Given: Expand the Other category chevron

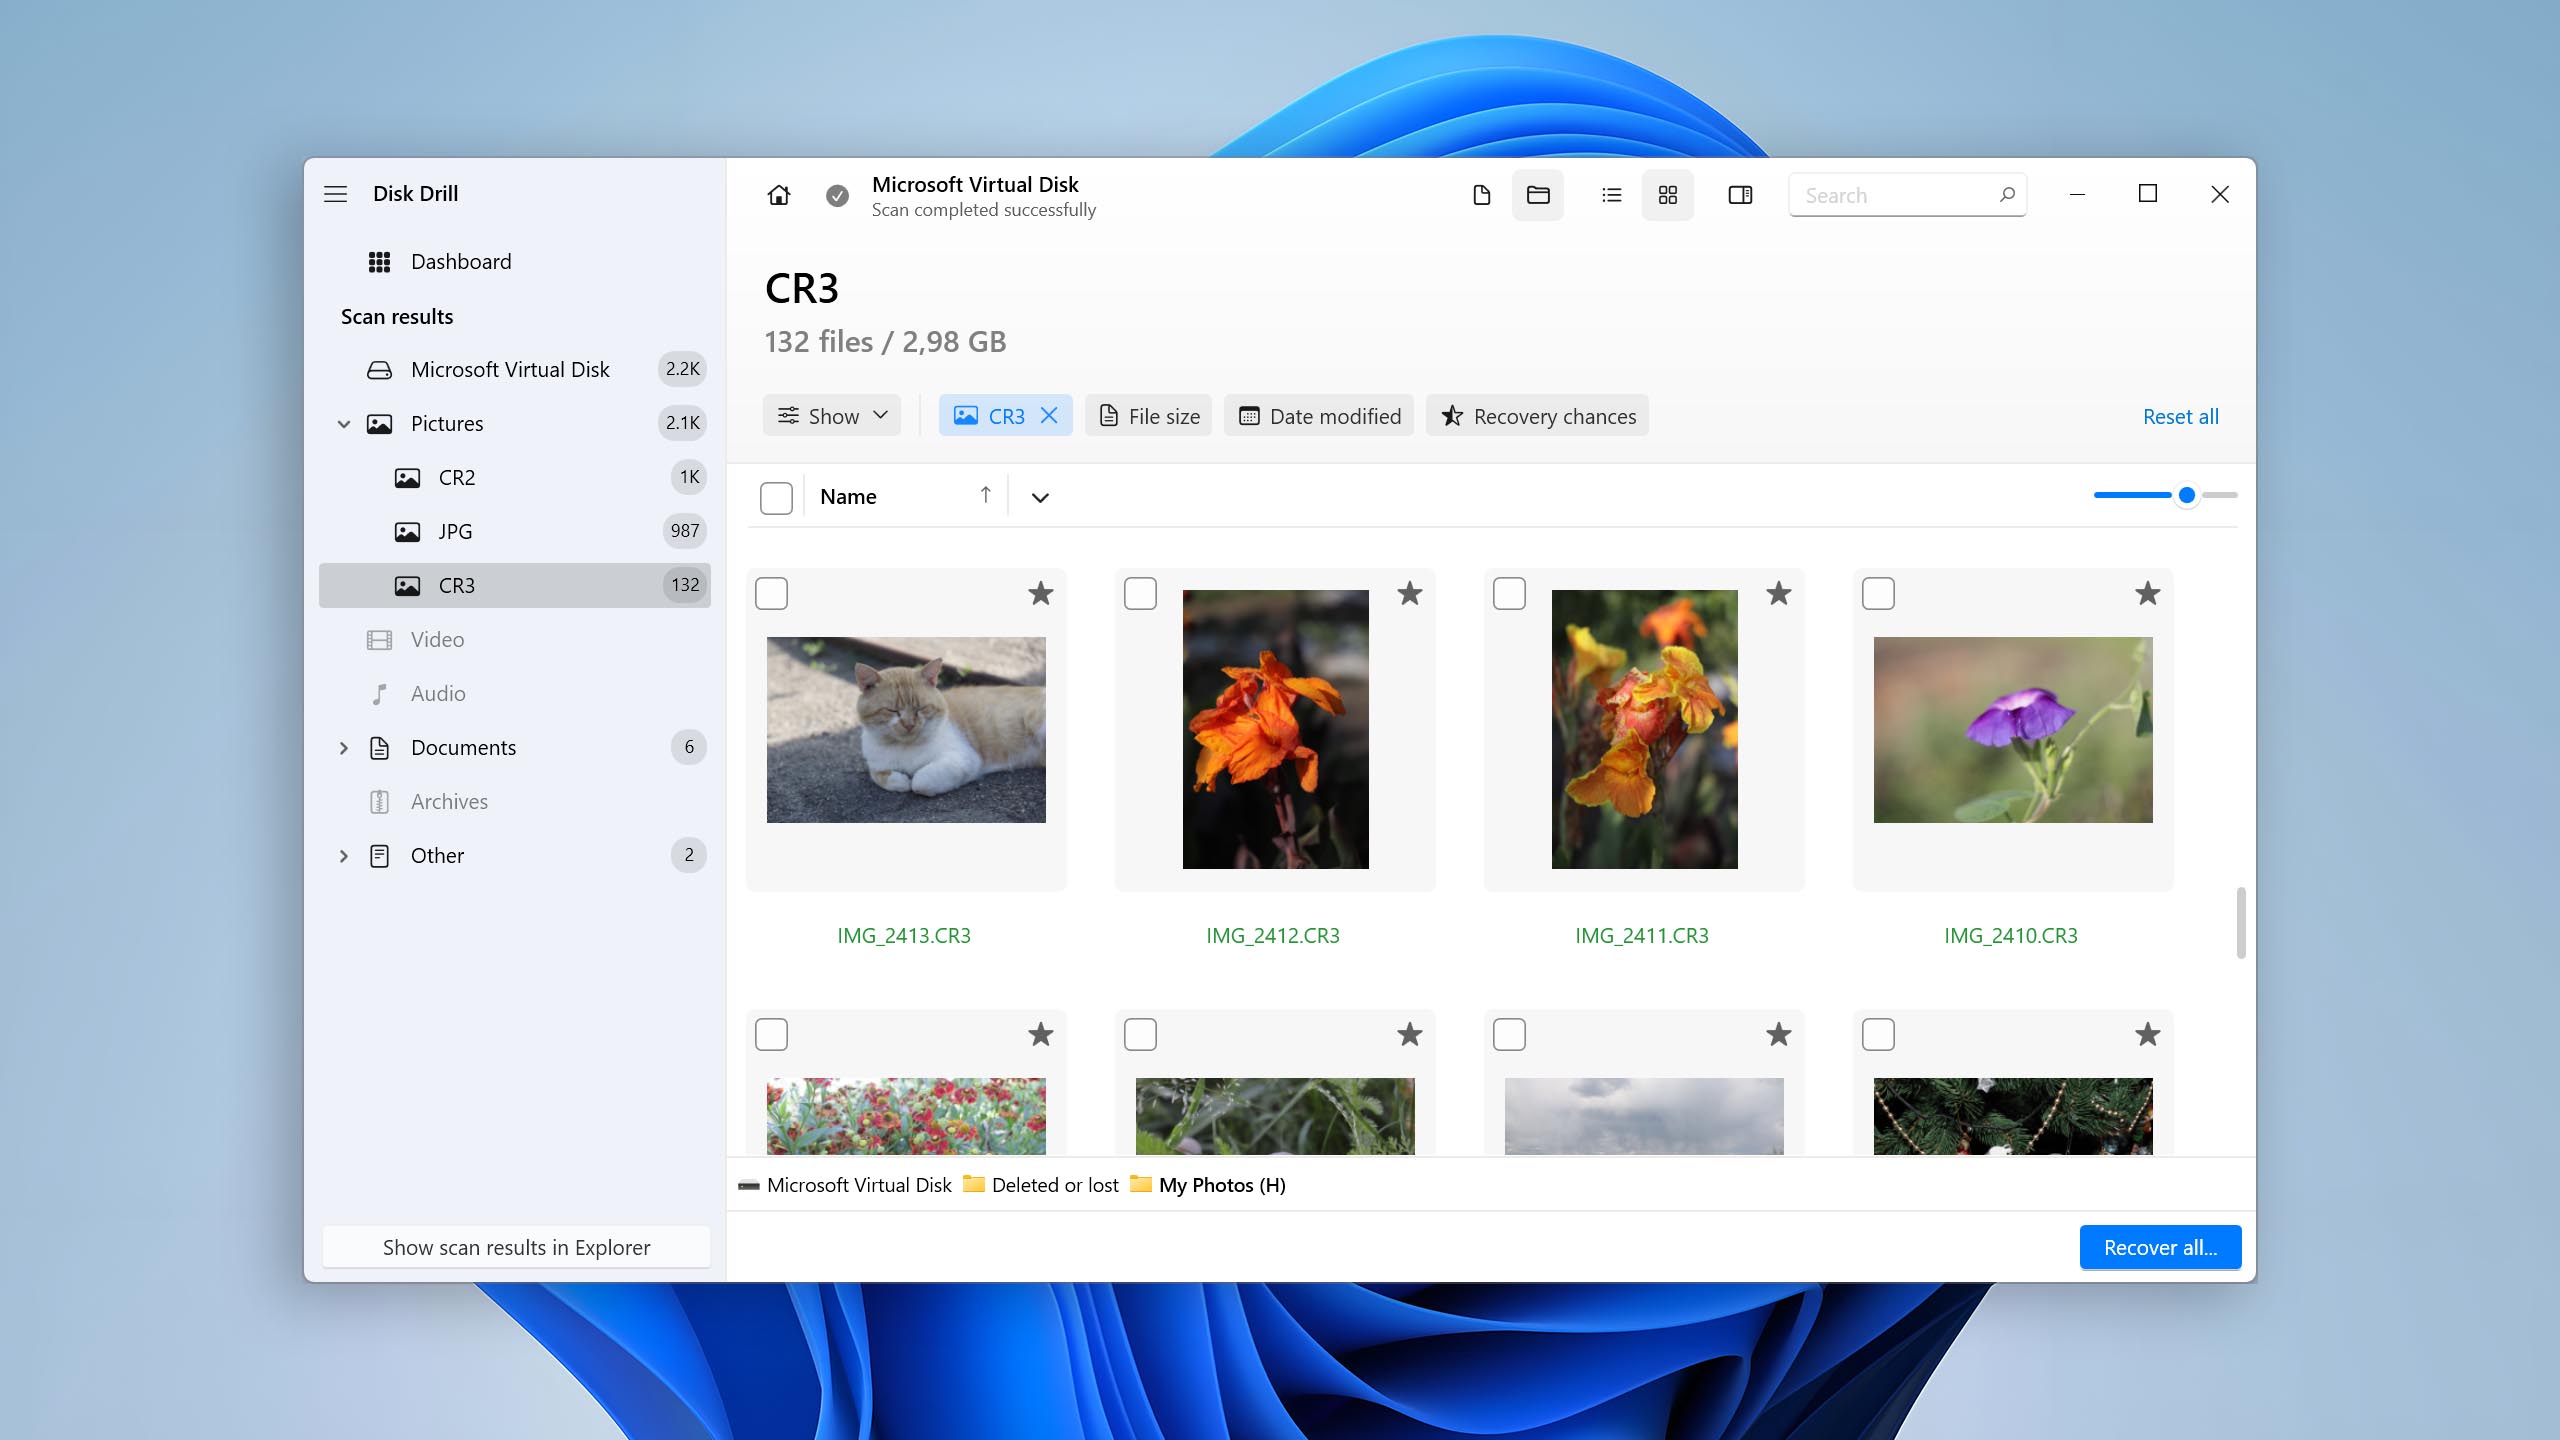Looking at the screenshot, I should click(x=344, y=856).
